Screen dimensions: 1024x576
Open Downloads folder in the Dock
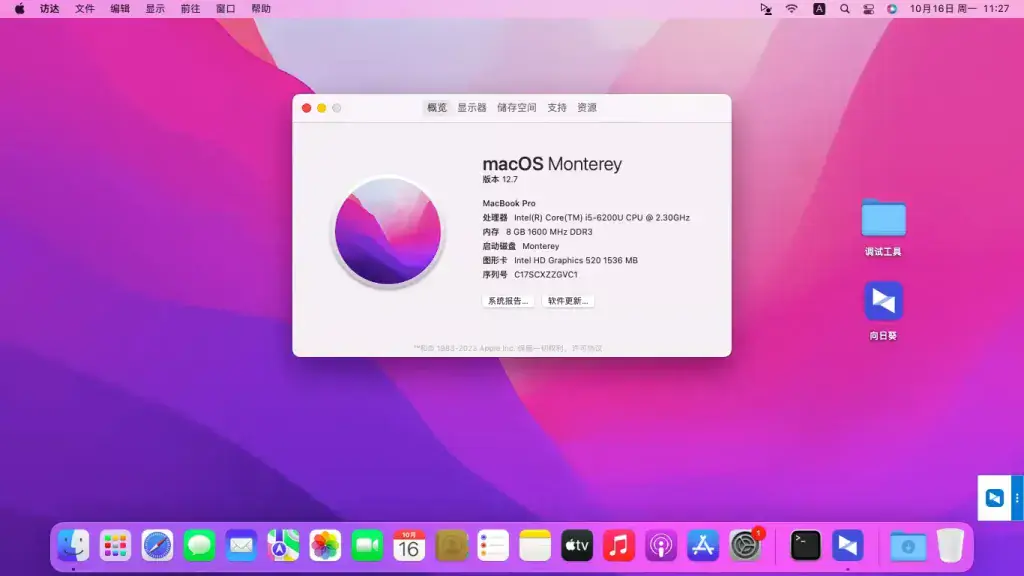pos(908,545)
